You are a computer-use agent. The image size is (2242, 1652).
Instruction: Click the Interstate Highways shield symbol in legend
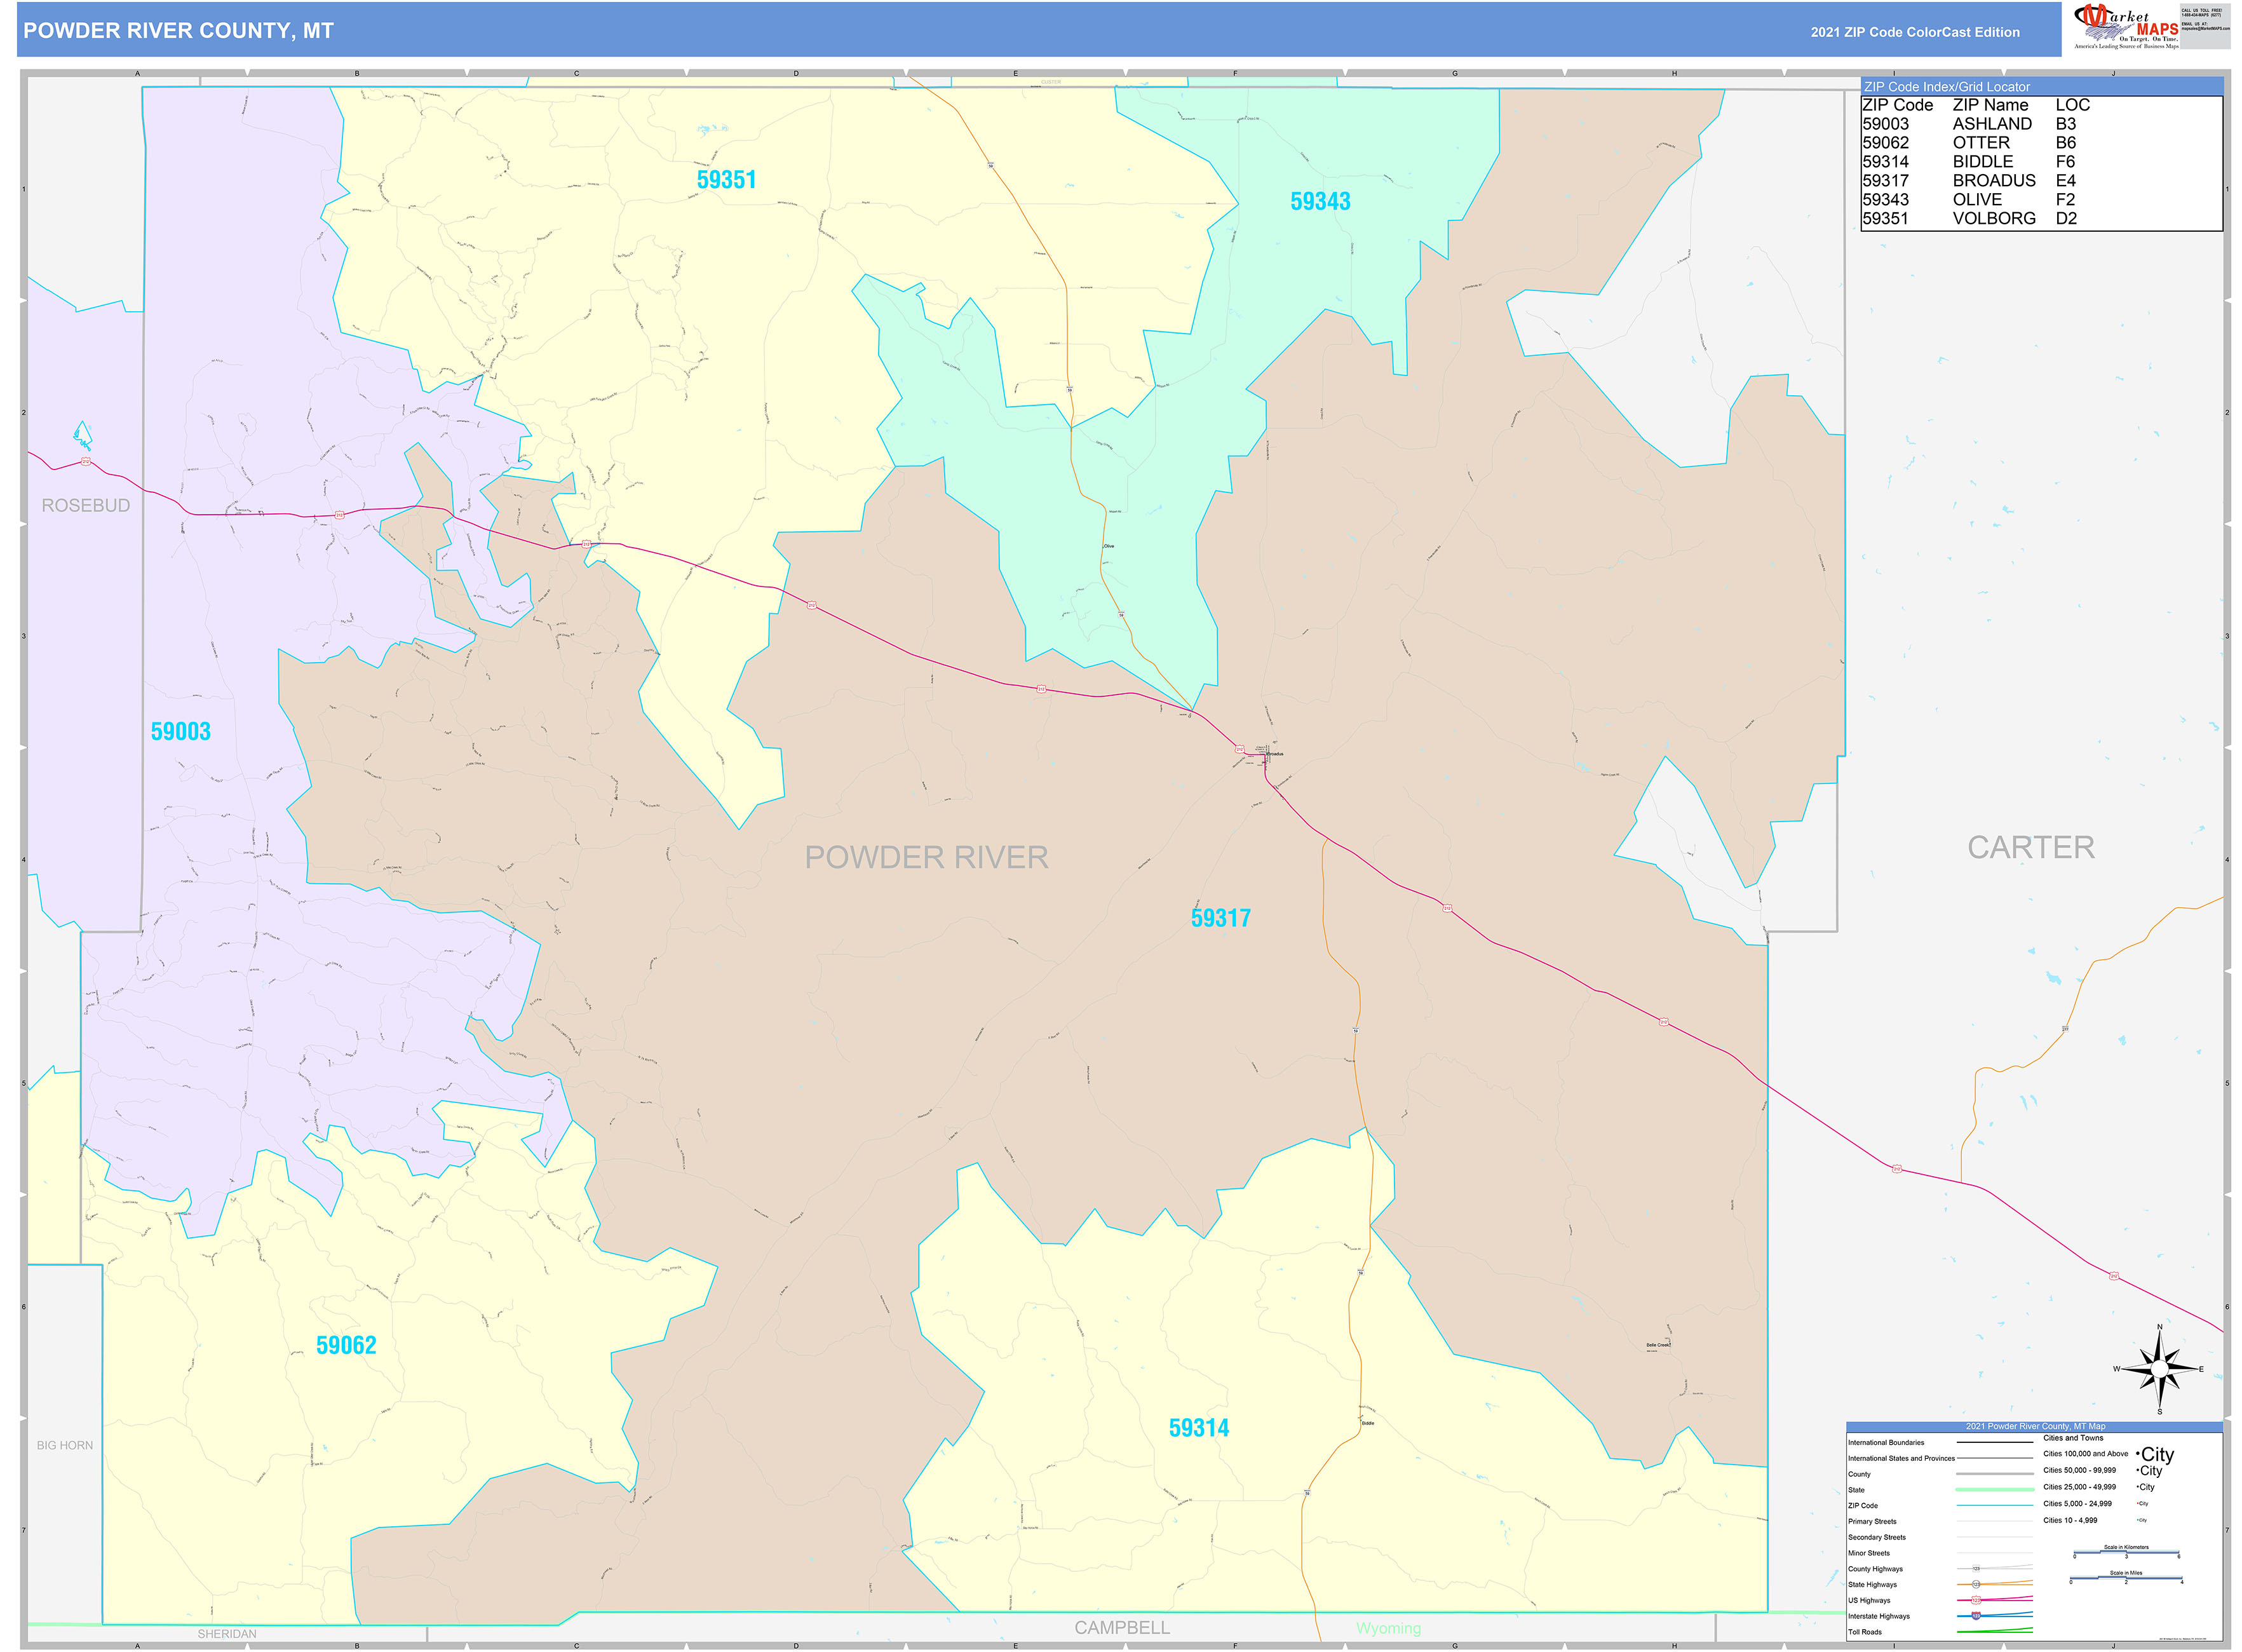click(x=1976, y=1616)
